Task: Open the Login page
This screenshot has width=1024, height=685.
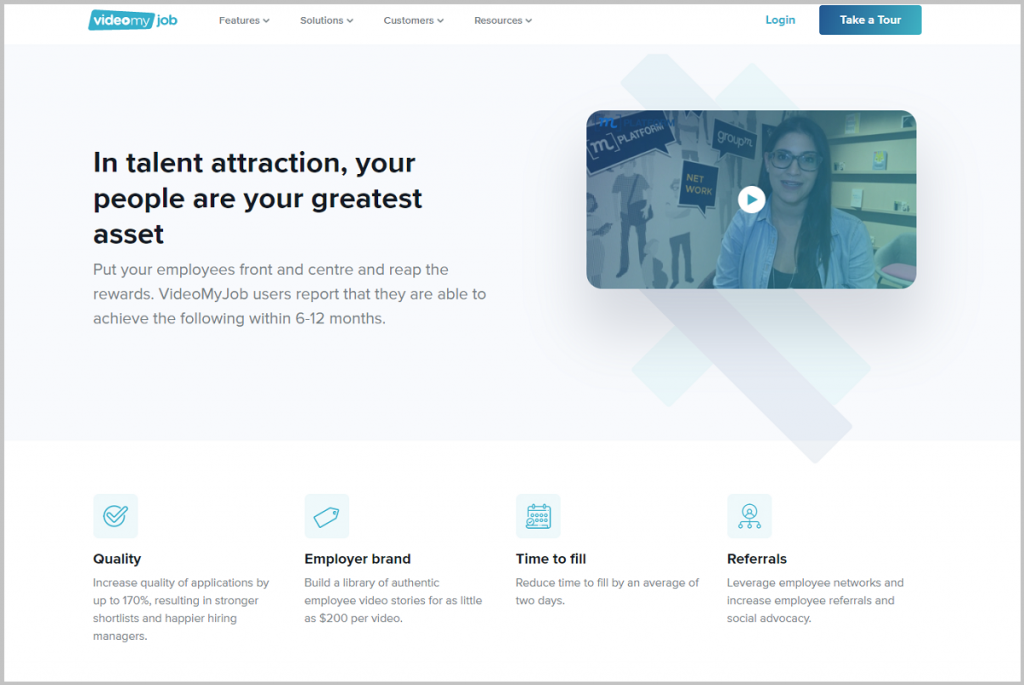Action: [780, 19]
